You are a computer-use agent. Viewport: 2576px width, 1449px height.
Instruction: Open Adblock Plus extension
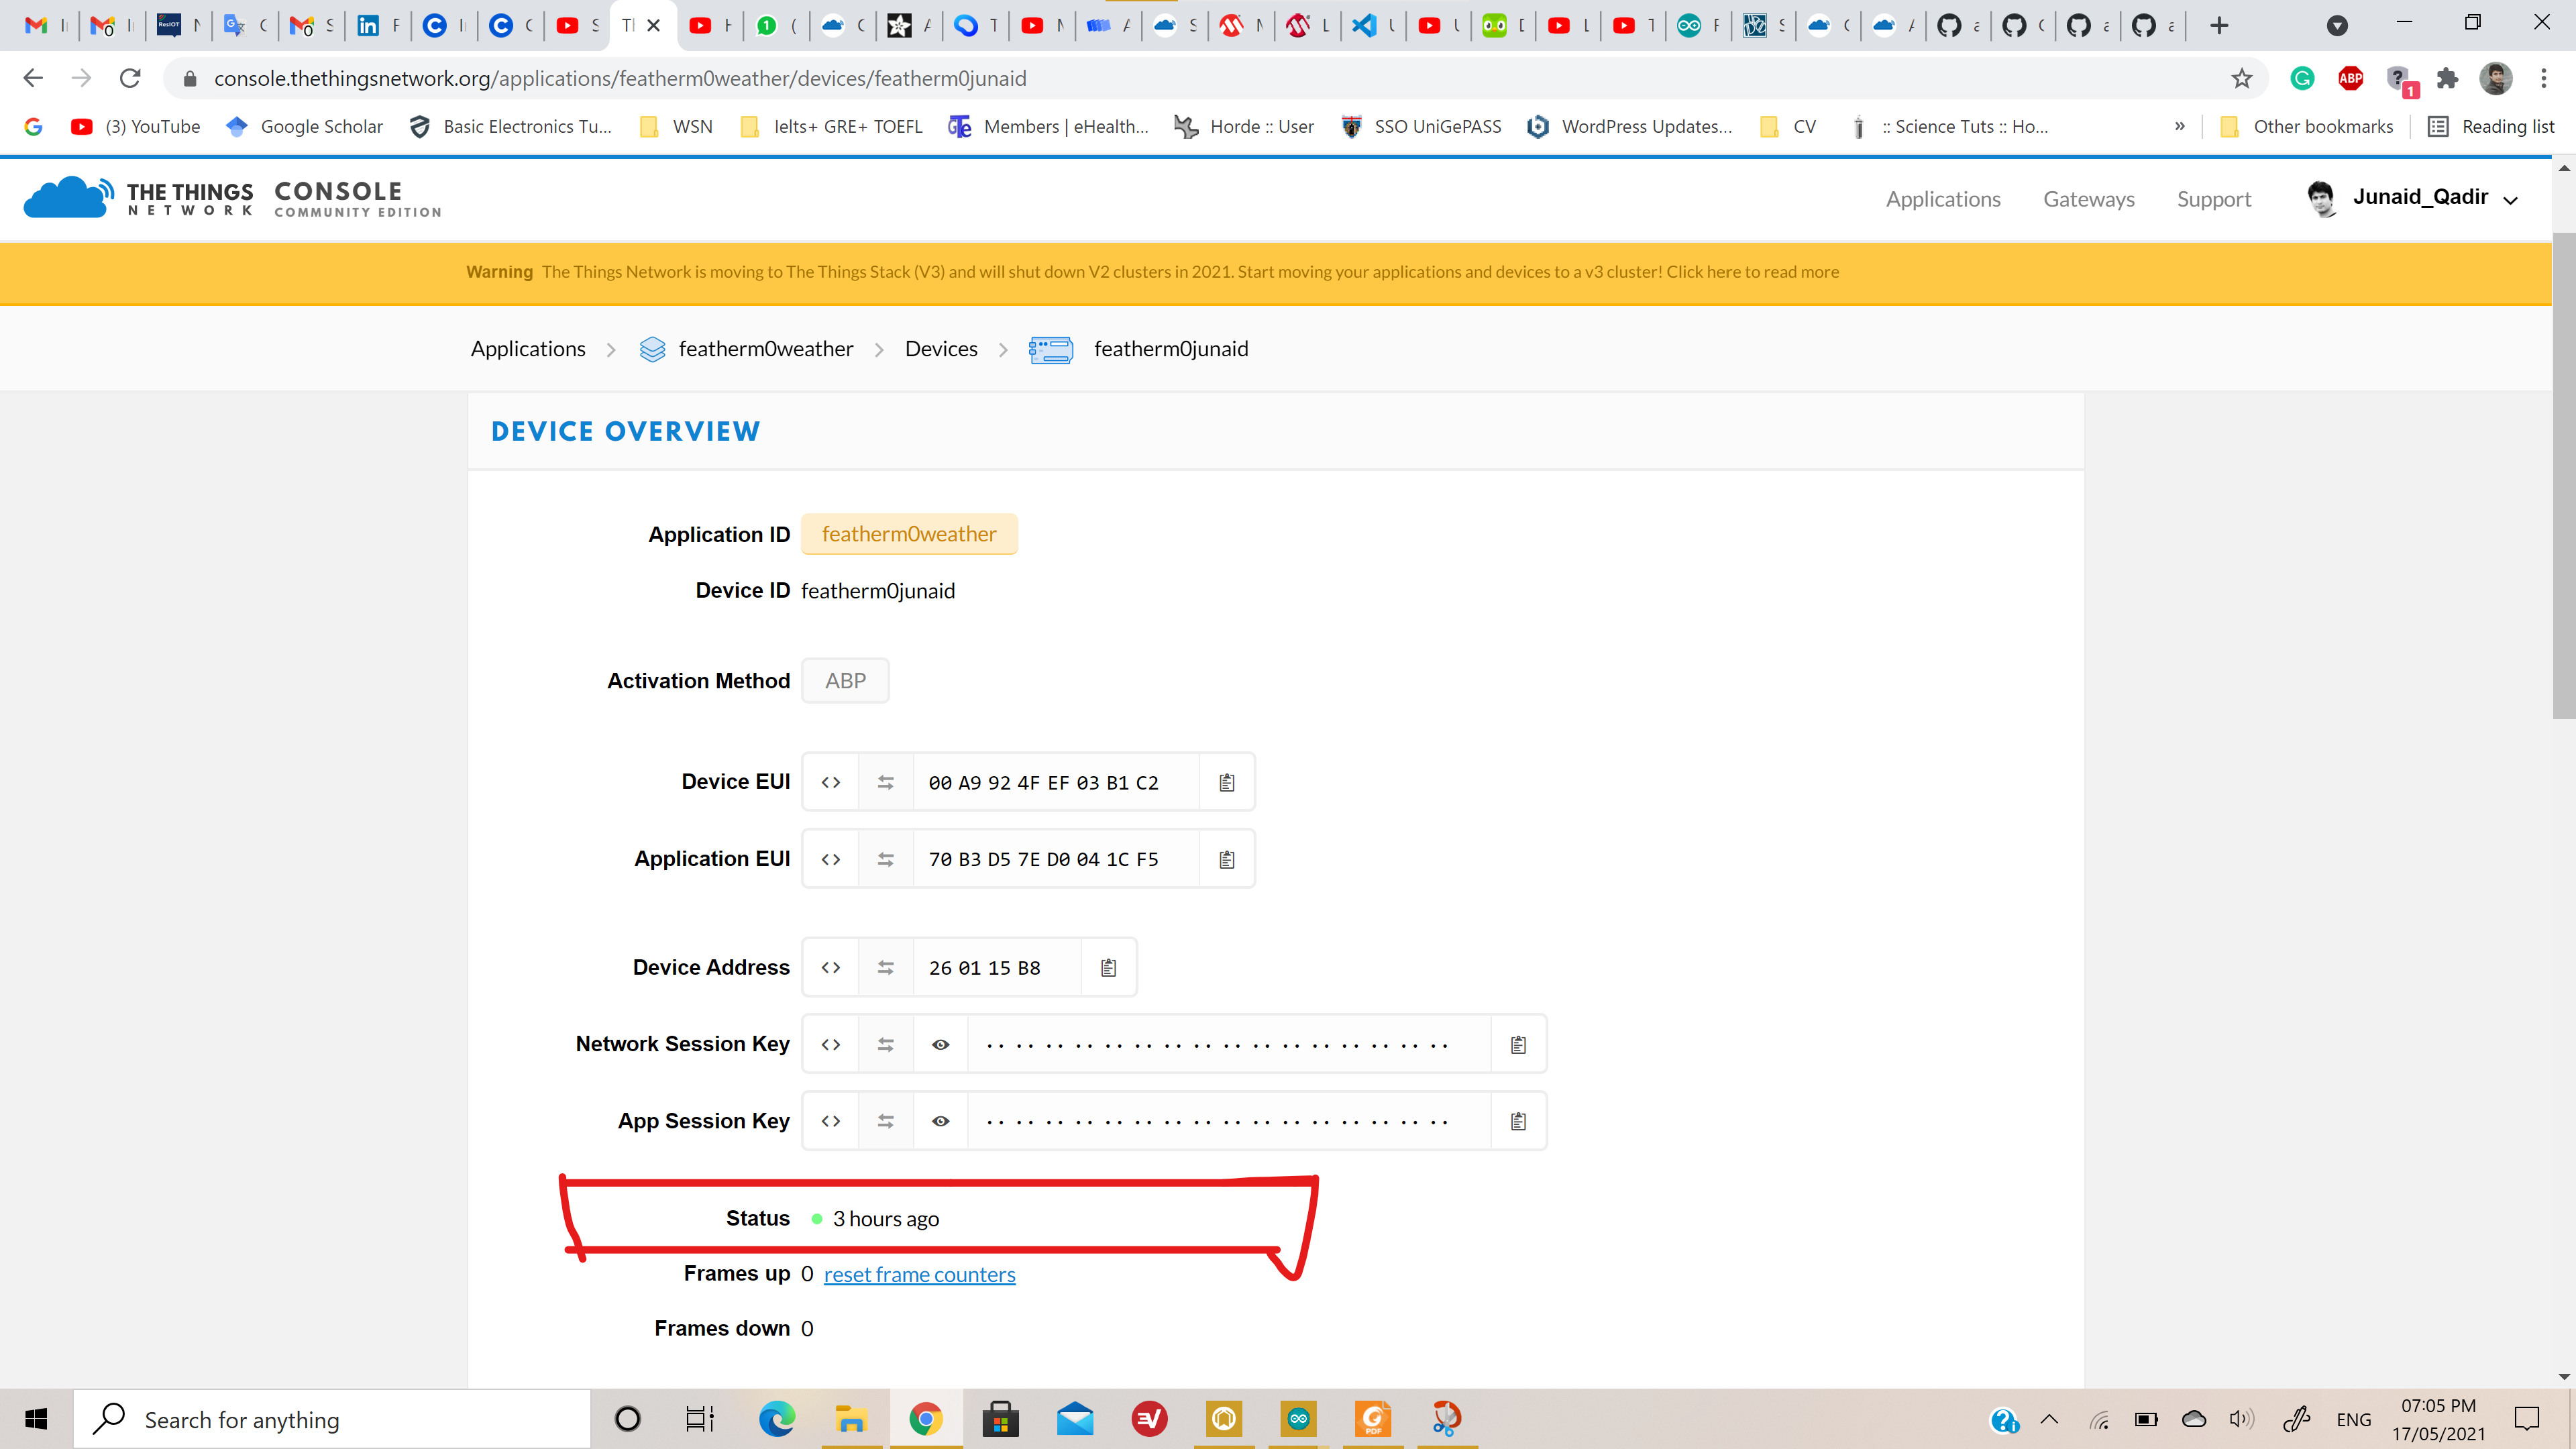tap(2350, 78)
